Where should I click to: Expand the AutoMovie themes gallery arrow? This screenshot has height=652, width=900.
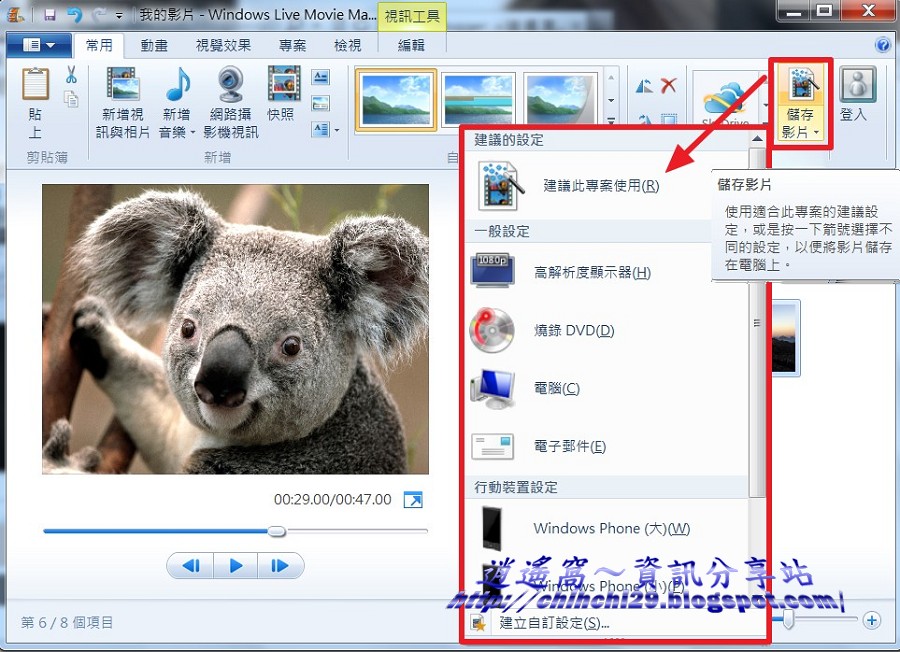tap(611, 122)
